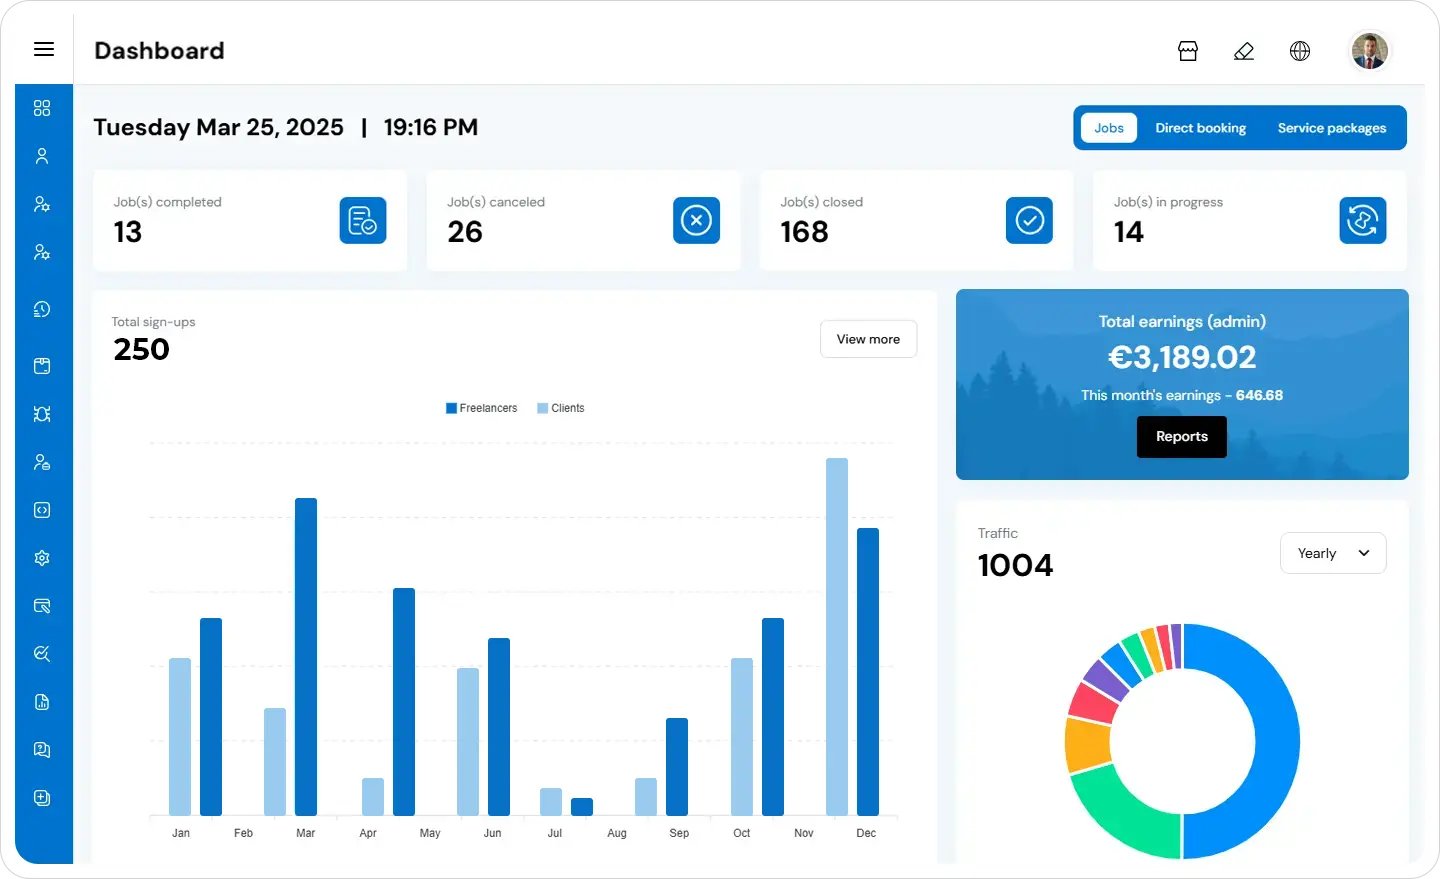Select the user profile icon in sidebar
The width and height of the screenshot is (1440, 879).
click(41, 156)
